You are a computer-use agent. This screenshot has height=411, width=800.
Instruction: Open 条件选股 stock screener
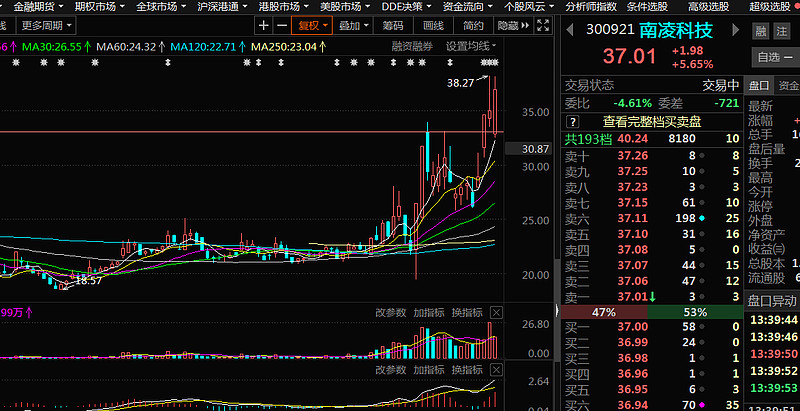tap(647, 7)
